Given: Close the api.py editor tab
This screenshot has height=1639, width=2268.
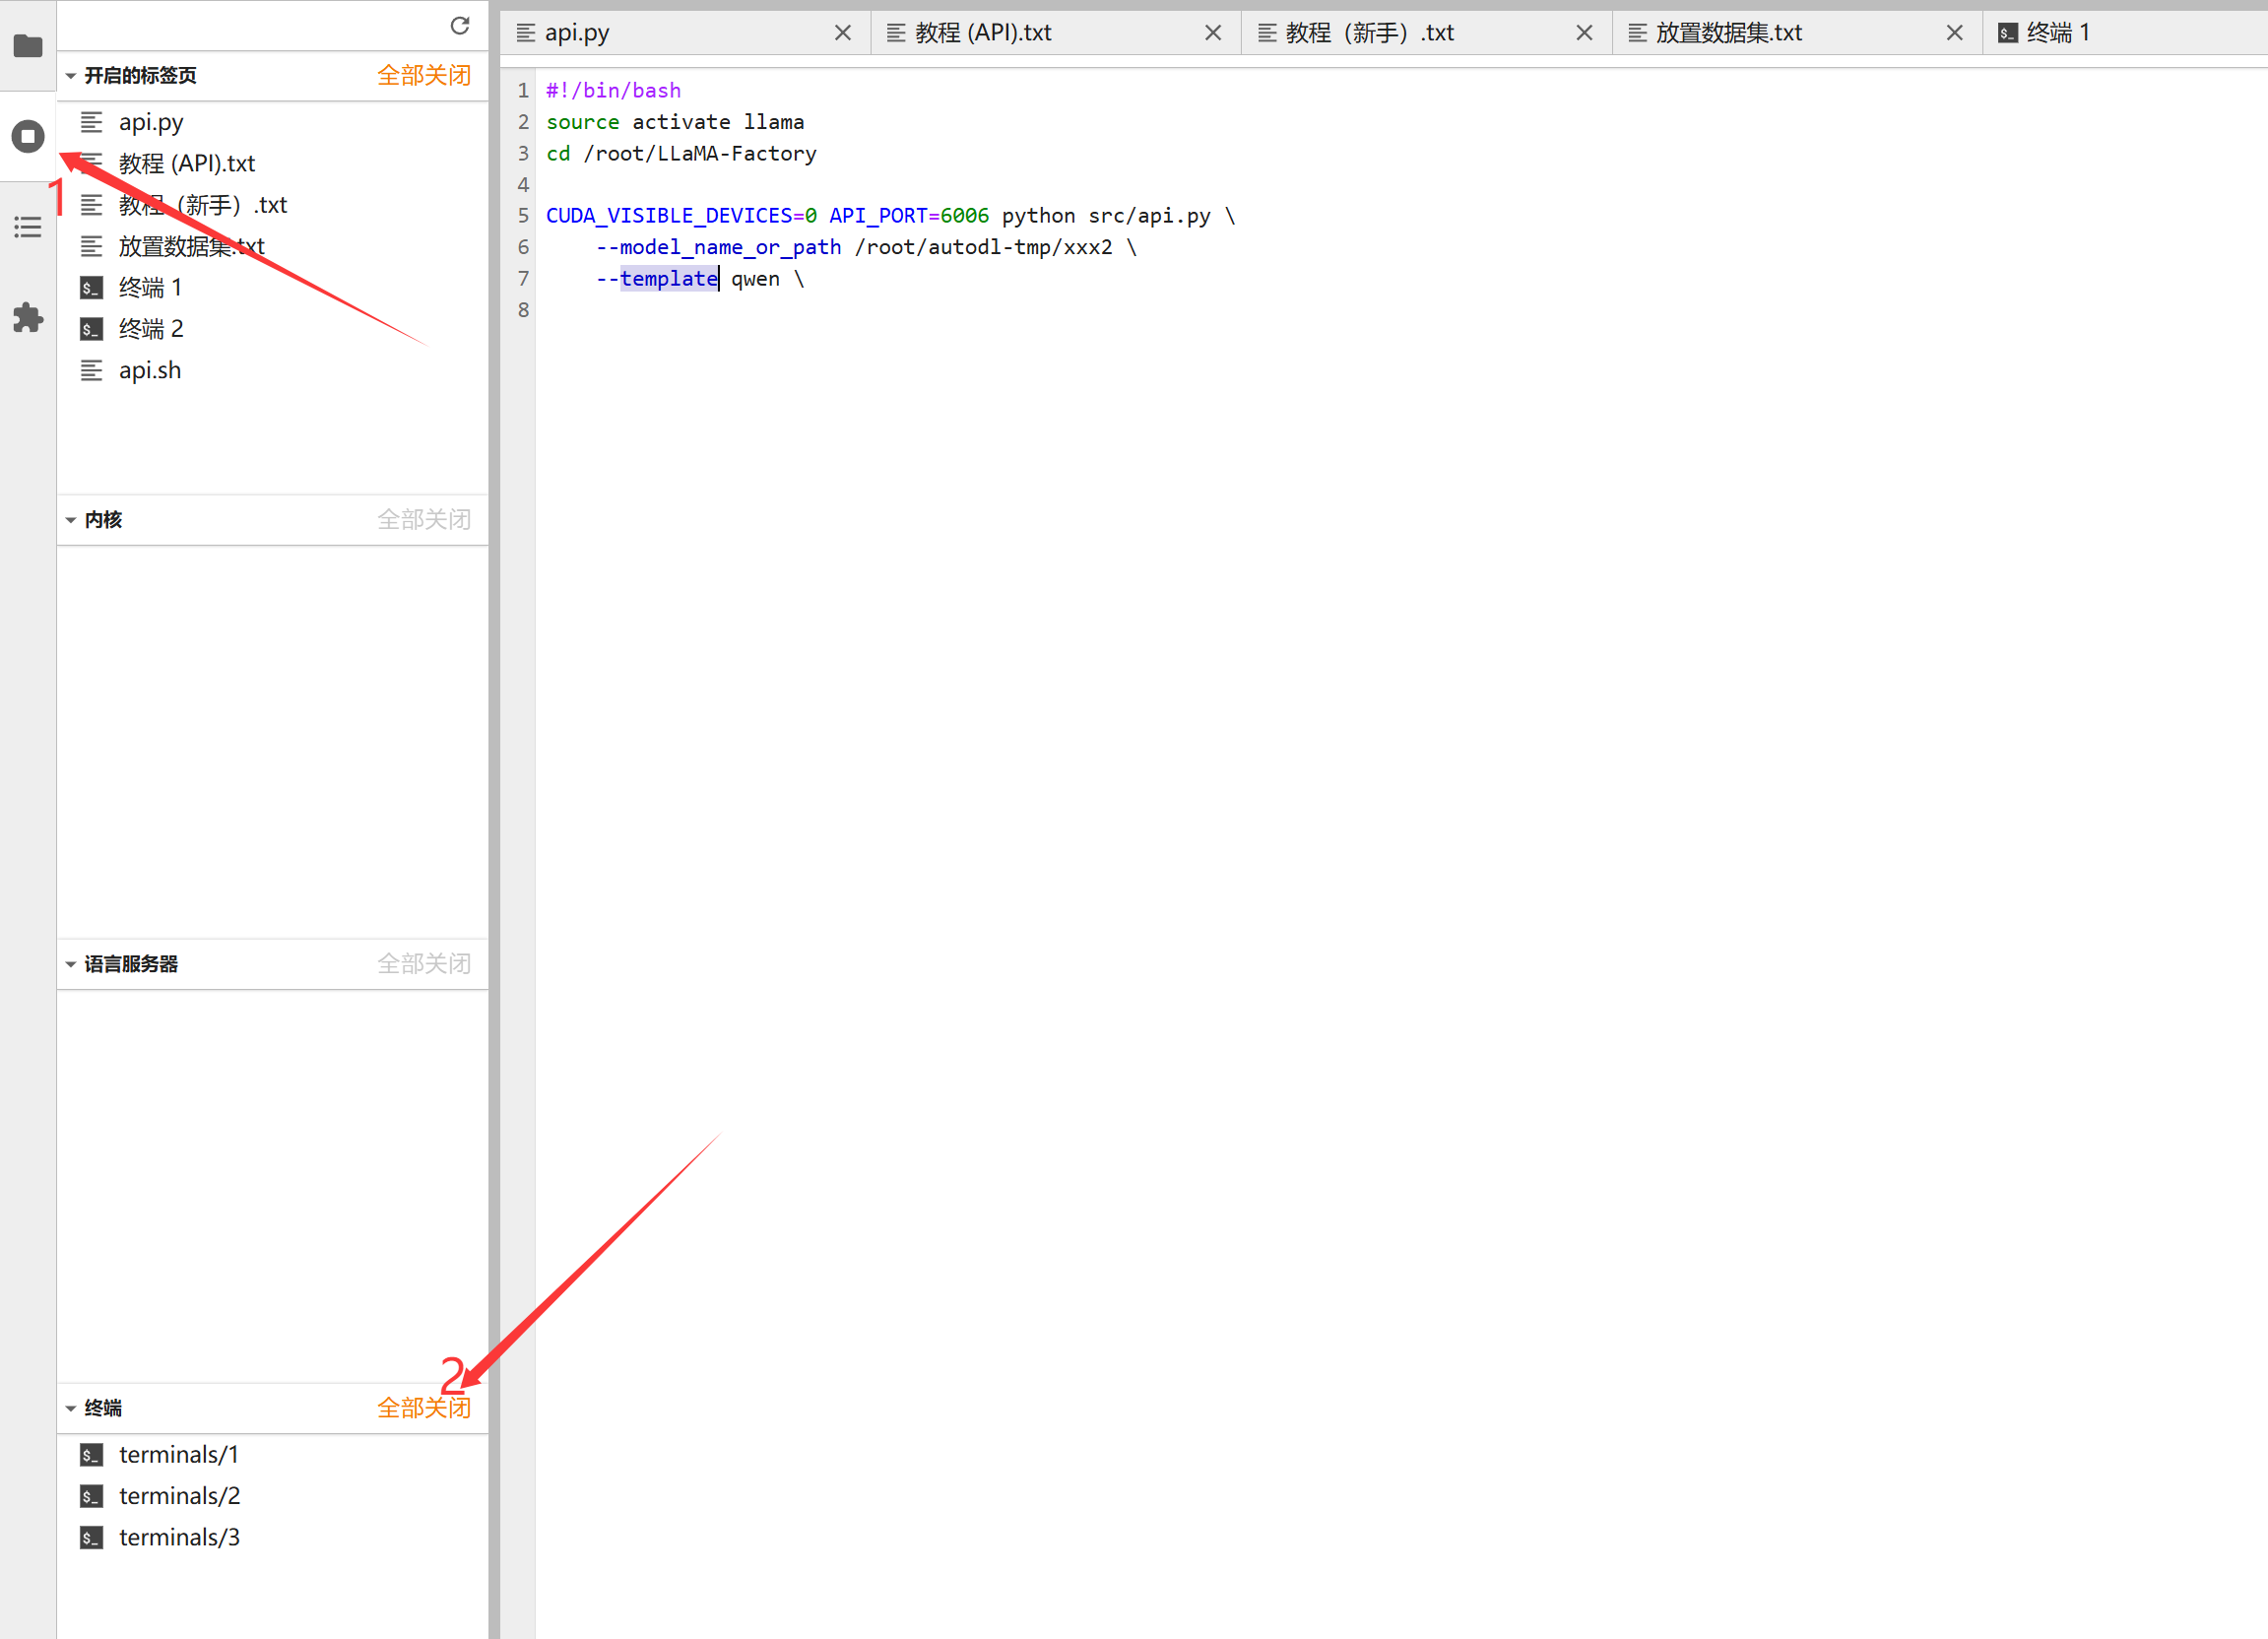Looking at the screenshot, I should [843, 33].
